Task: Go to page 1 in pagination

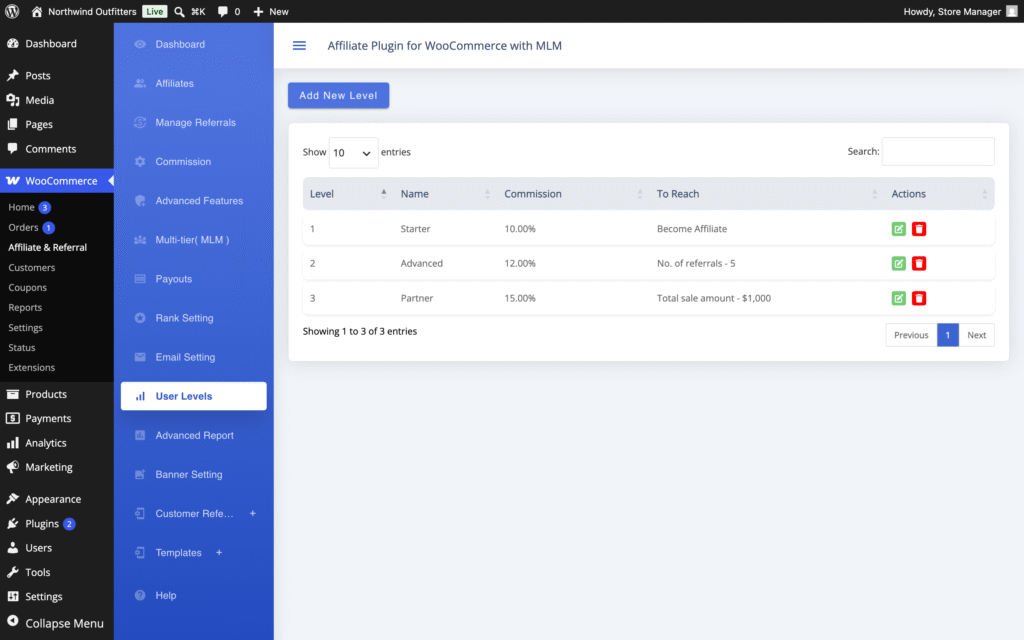Action: pos(948,335)
